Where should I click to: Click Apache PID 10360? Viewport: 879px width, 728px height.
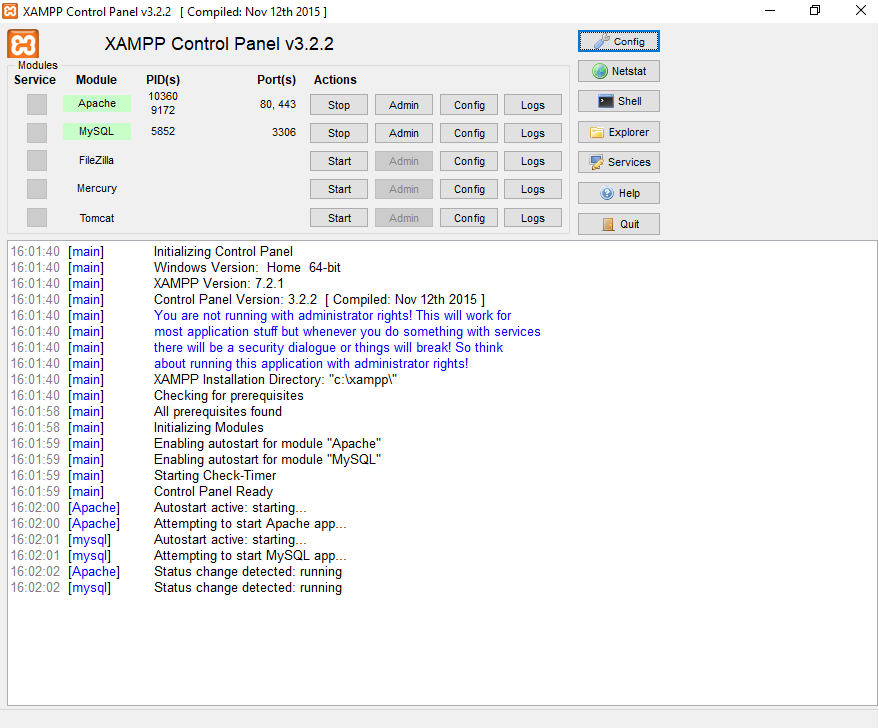point(163,96)
